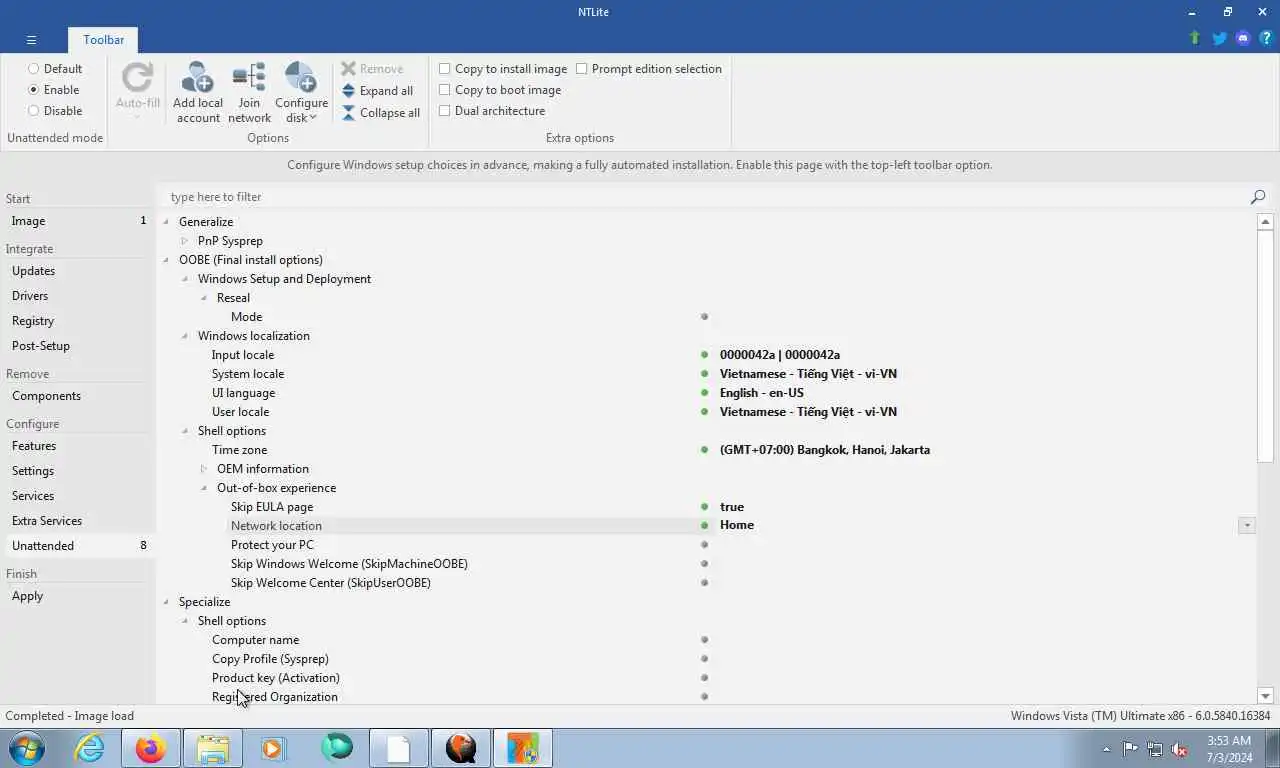Launch Firefox from taskbar

[x=151, y=748]
